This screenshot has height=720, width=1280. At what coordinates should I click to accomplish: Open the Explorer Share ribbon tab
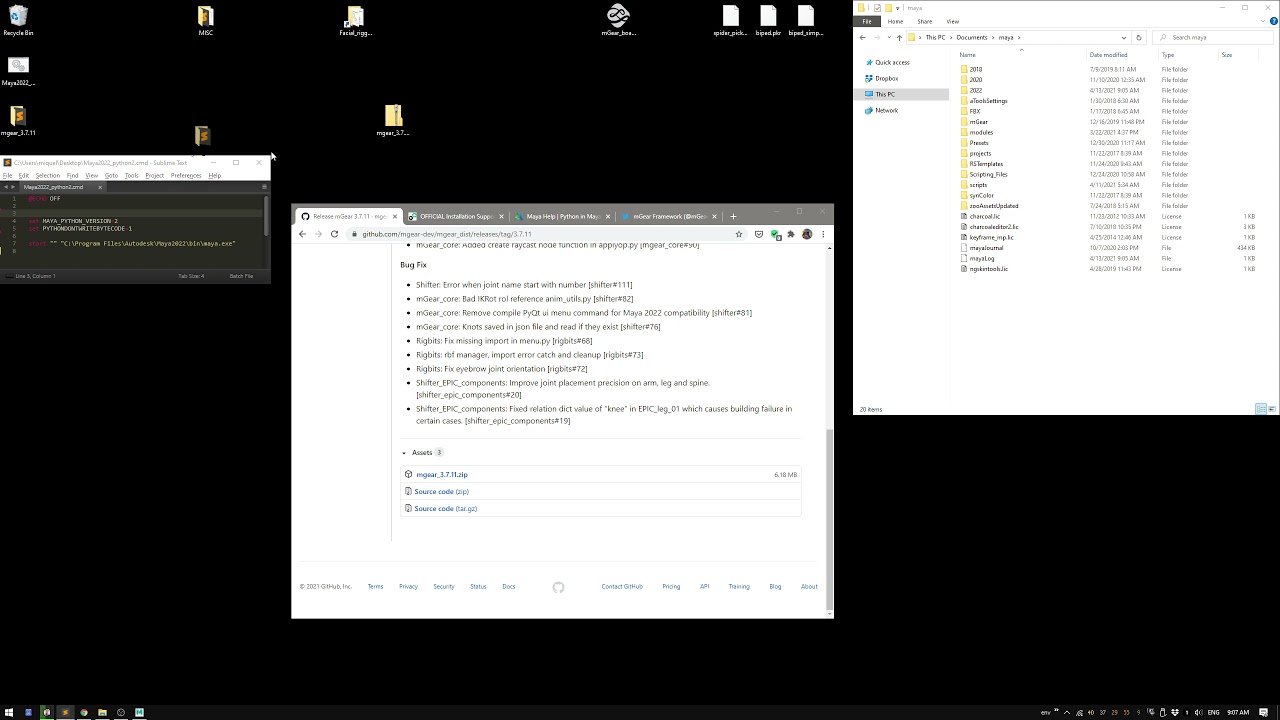tap(924, 21)
